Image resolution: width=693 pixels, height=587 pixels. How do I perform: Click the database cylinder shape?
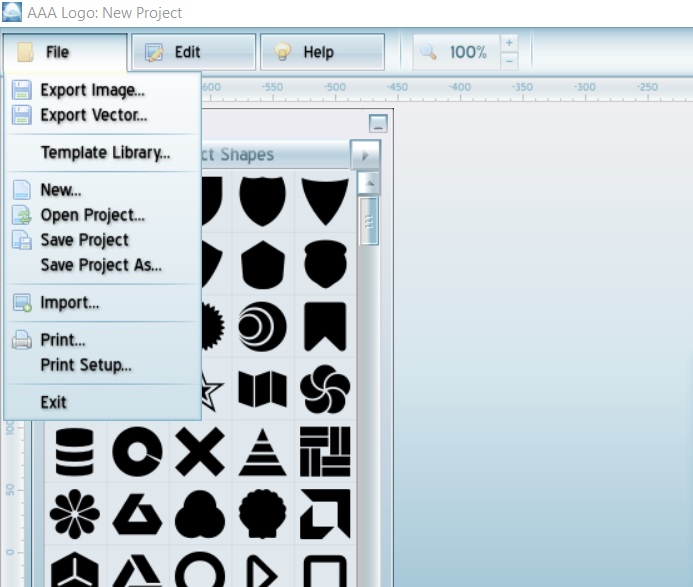pos(75,452)
